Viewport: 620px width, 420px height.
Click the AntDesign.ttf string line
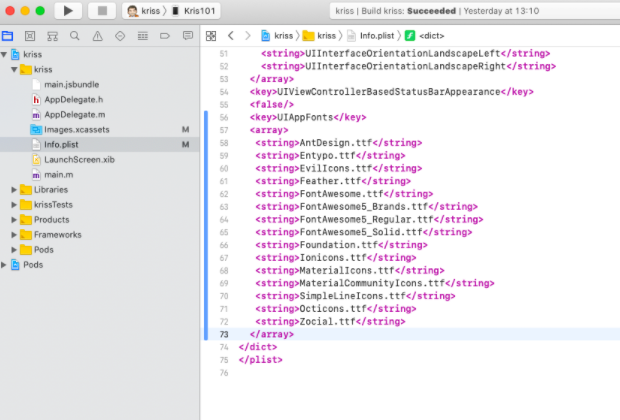click(x=338, y=143)
